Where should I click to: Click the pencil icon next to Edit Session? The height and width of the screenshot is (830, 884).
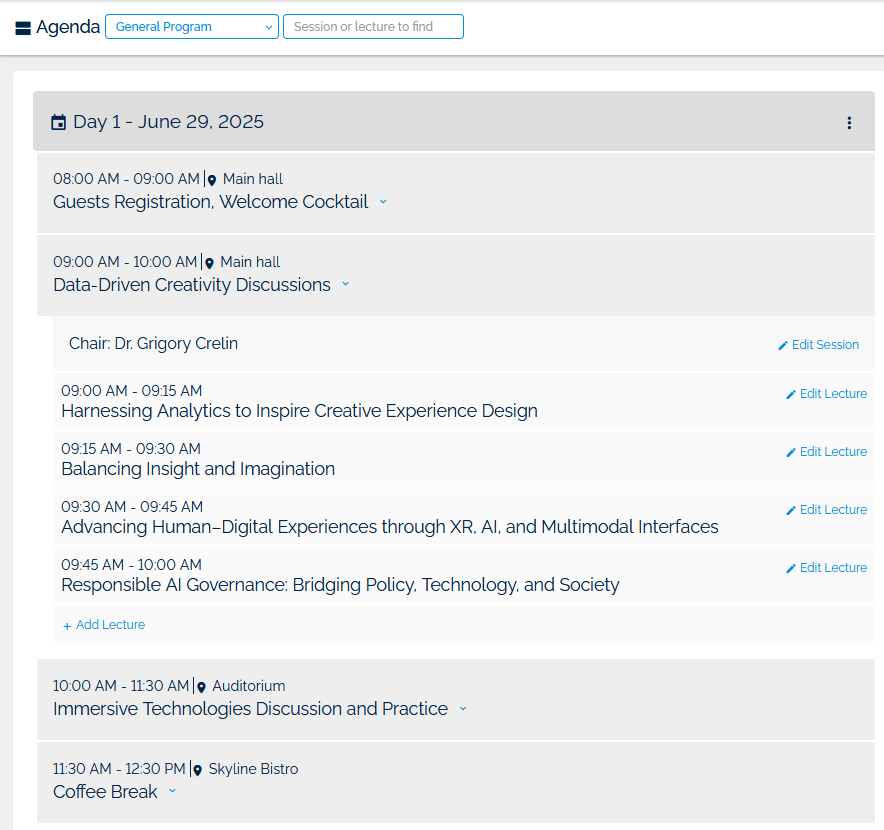(785, 344)
